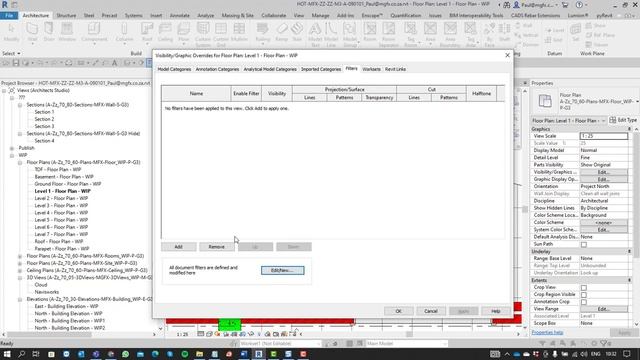The image size is (640, 360).
Task: Expand the Floor Plans MFX-Rooms_WIP group
Action: pos(20,256)
